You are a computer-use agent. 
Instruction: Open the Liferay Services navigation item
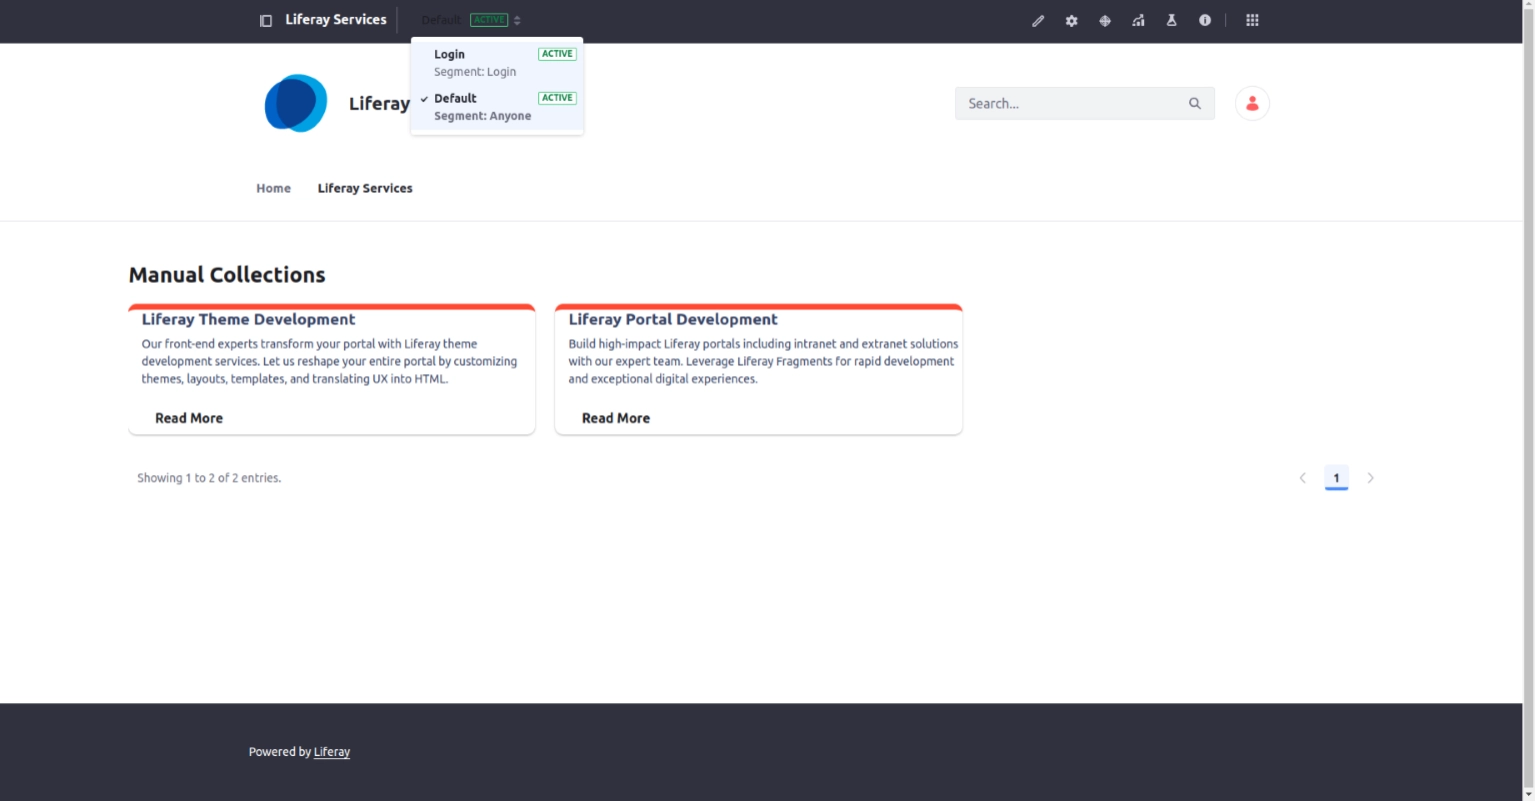click(x=365, y=188)
